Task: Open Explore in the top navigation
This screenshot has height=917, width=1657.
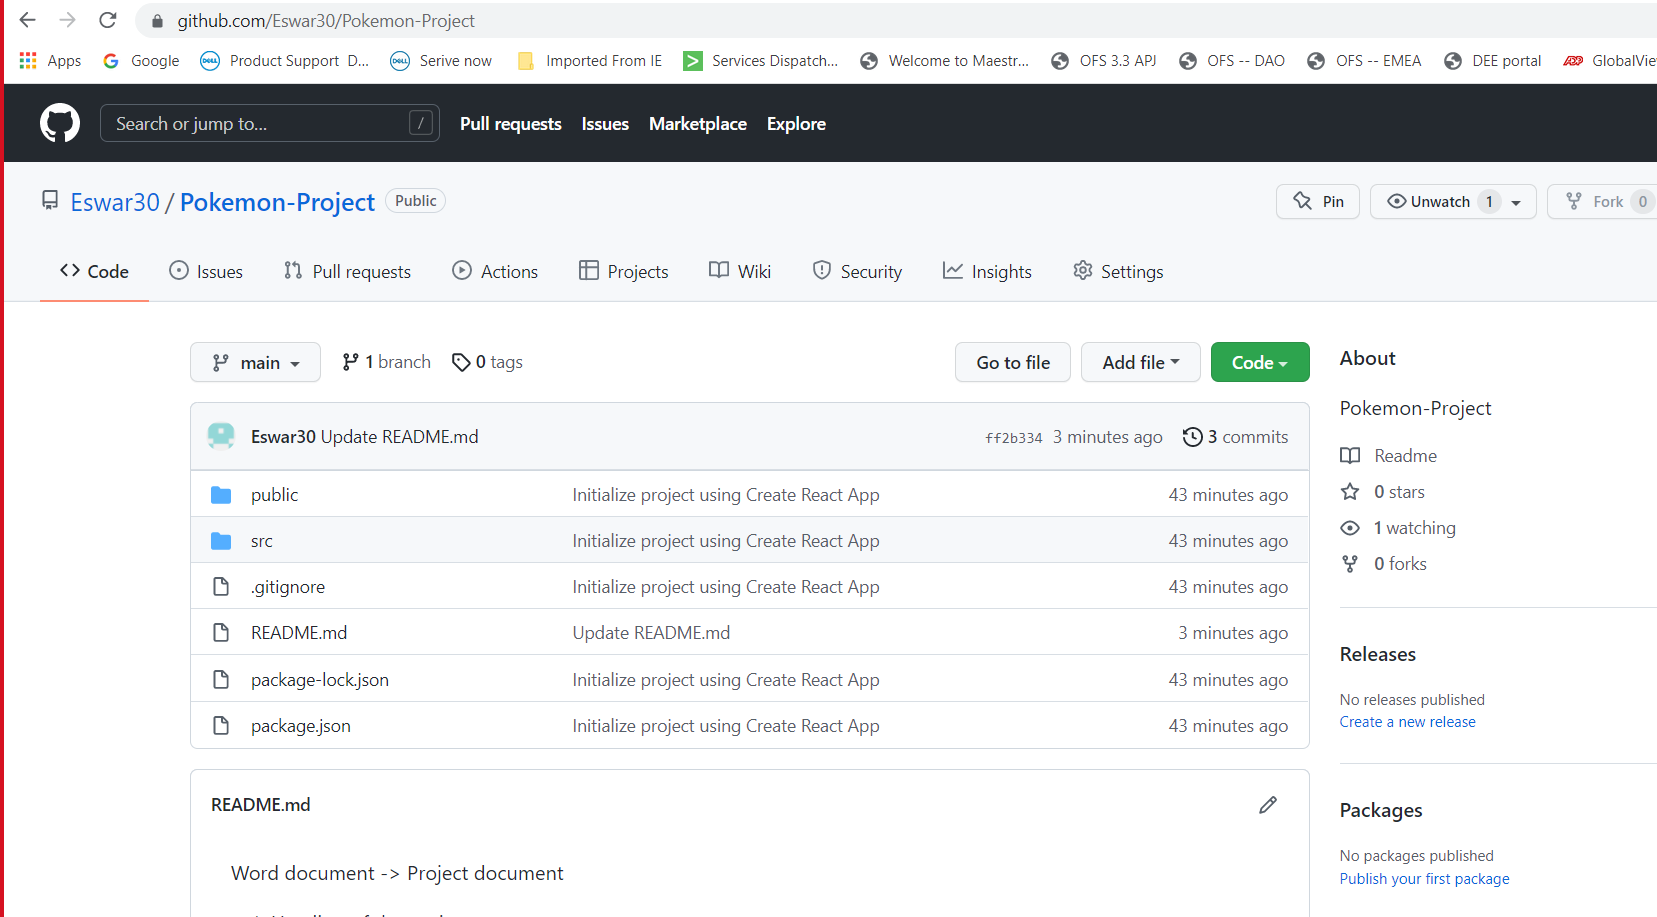Action: coord(796,123)
